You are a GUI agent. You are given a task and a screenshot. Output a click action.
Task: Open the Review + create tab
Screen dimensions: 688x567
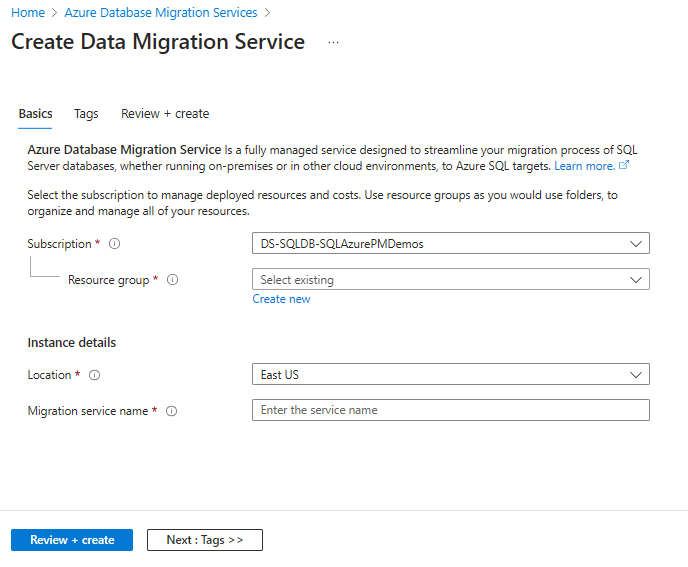(165, 114)
